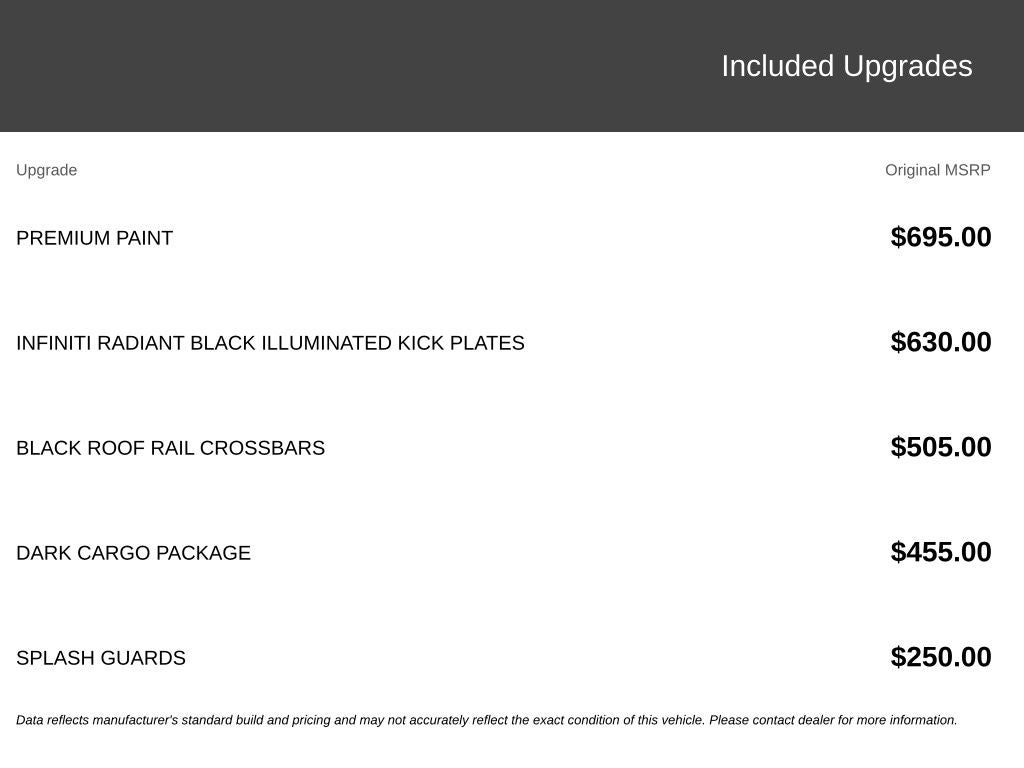
Task: Click the dark gray header banner
Action: tap(512, 66)
